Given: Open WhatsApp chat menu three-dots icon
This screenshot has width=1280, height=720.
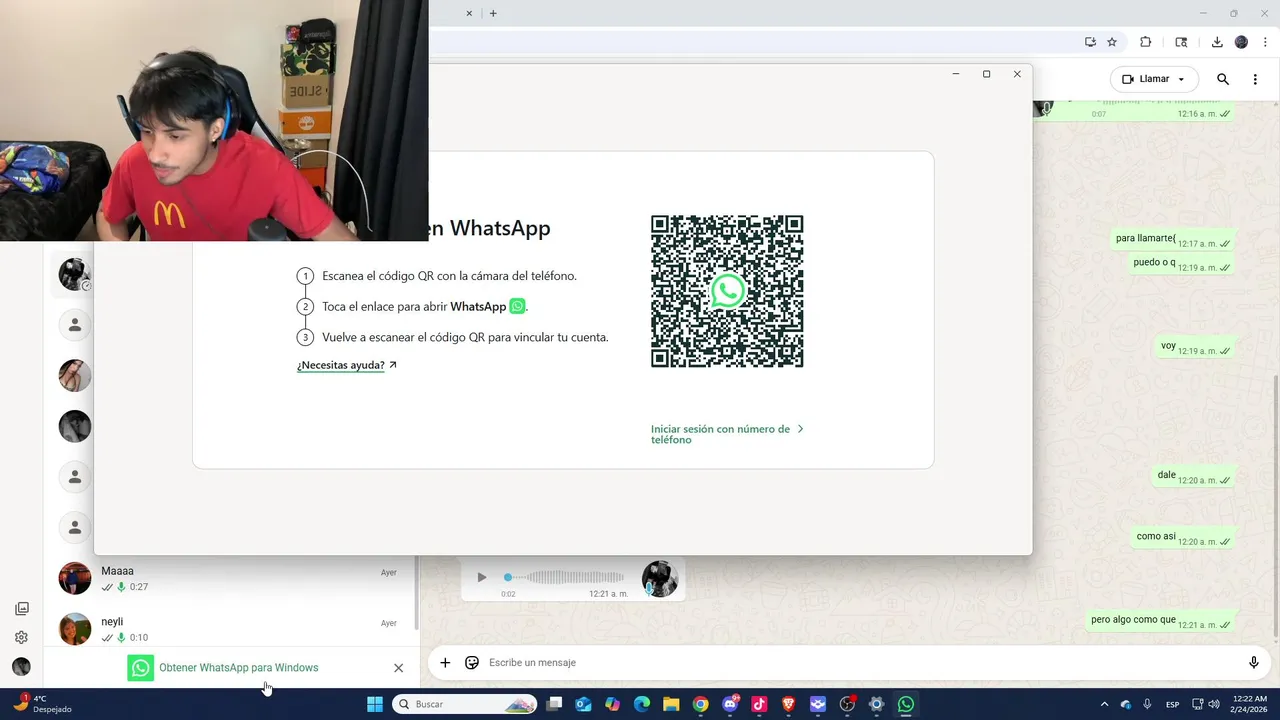Looking at the screenshot, I should click(1255, 79).
